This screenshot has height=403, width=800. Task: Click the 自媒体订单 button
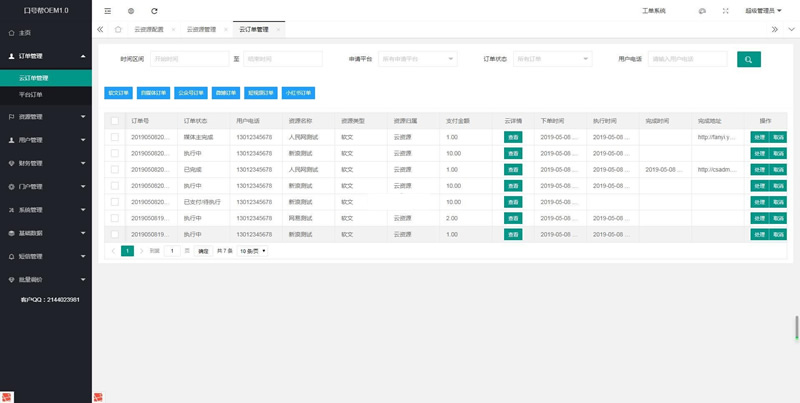tap(154, 93)
